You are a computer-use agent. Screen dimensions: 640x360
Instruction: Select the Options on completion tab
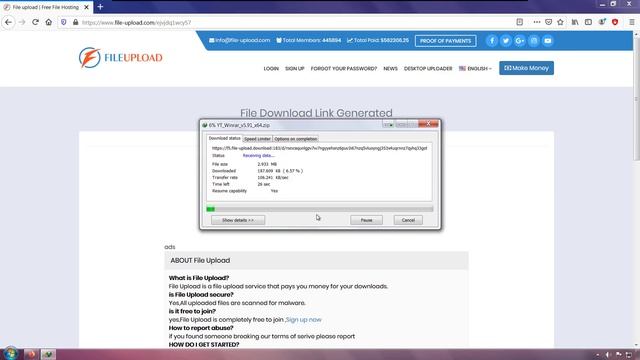pos(296,139)
